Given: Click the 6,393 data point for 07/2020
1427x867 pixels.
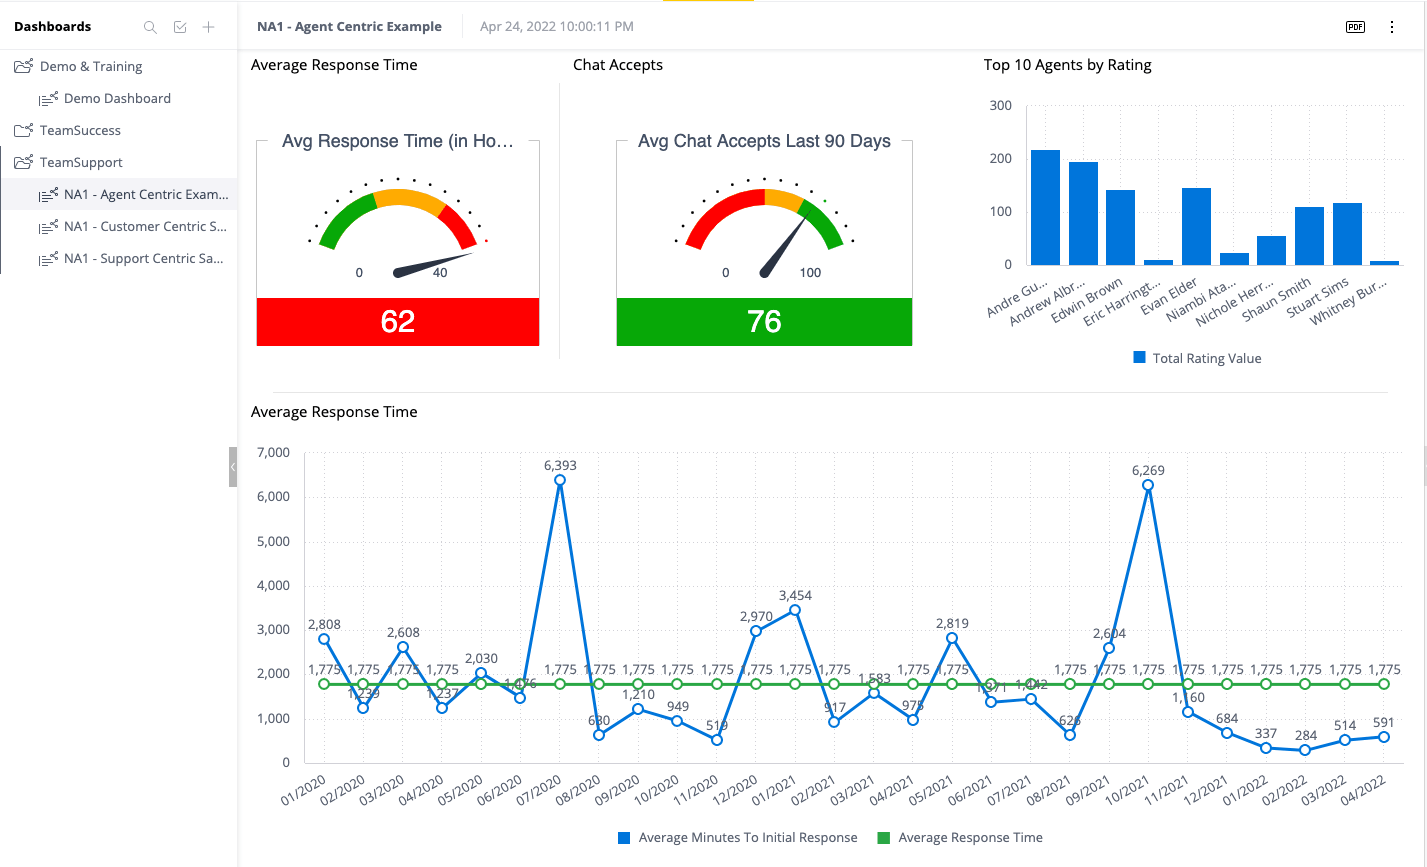Looking at the screenshot, I should click(560, 480).
